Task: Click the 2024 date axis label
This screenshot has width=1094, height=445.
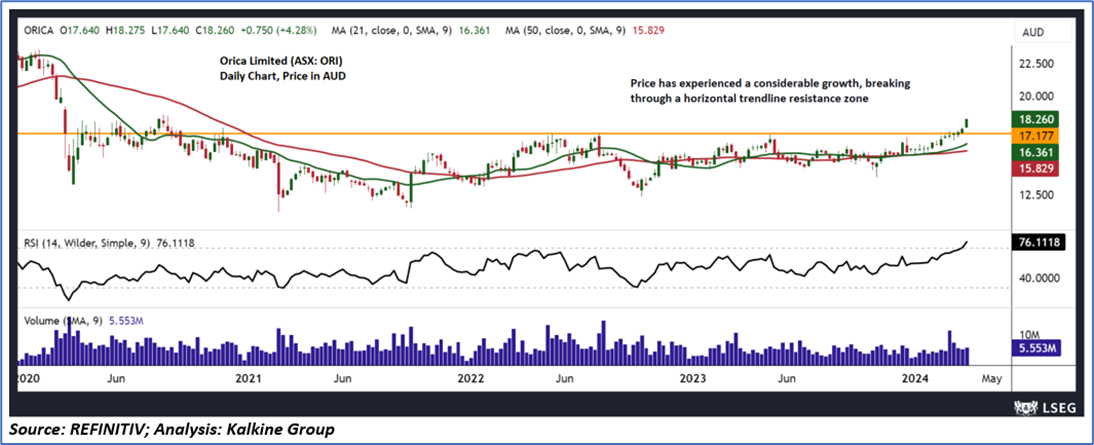Action: tap(913, 378)
